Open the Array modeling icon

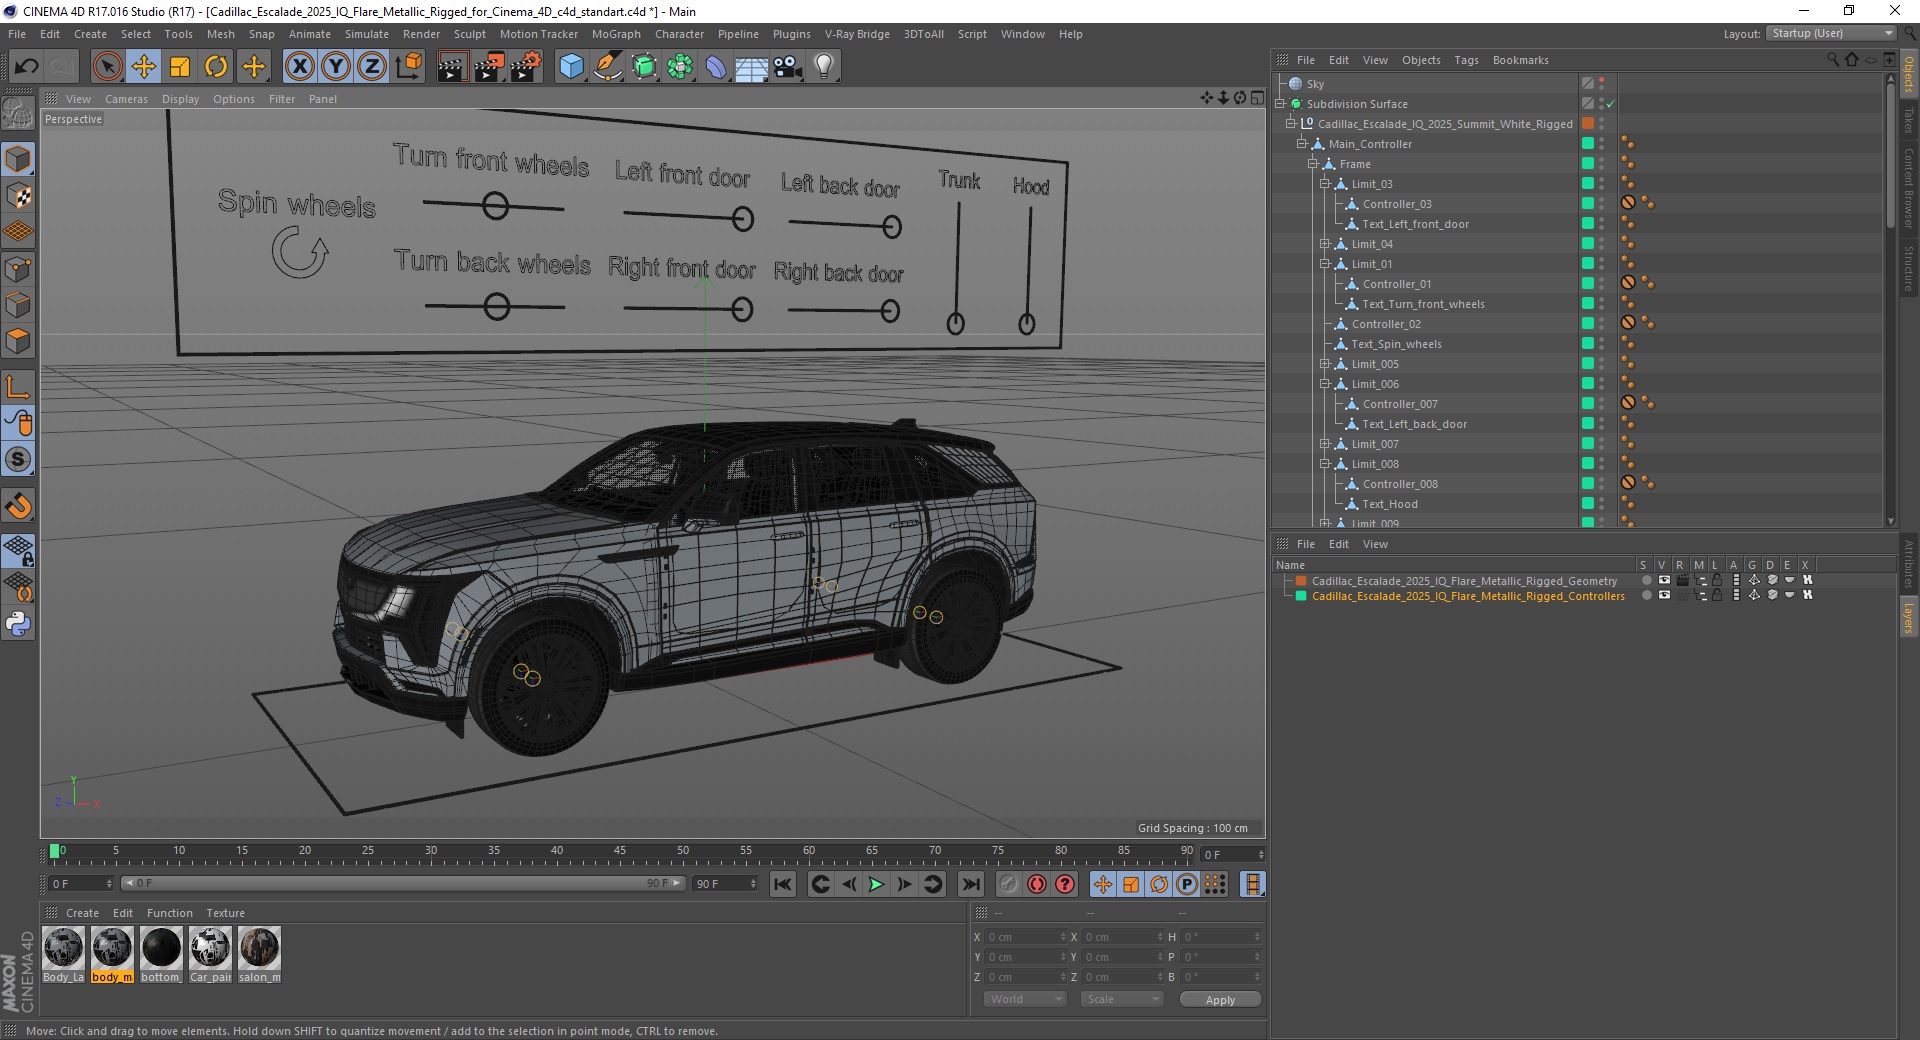click(680, 67)
